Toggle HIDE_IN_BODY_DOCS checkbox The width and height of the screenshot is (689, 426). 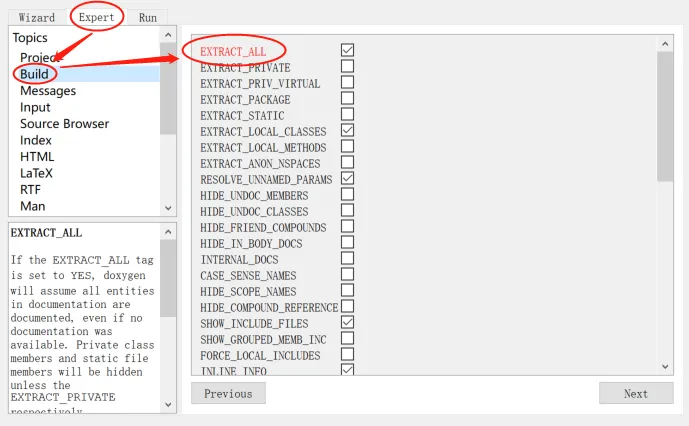point(347,242)
